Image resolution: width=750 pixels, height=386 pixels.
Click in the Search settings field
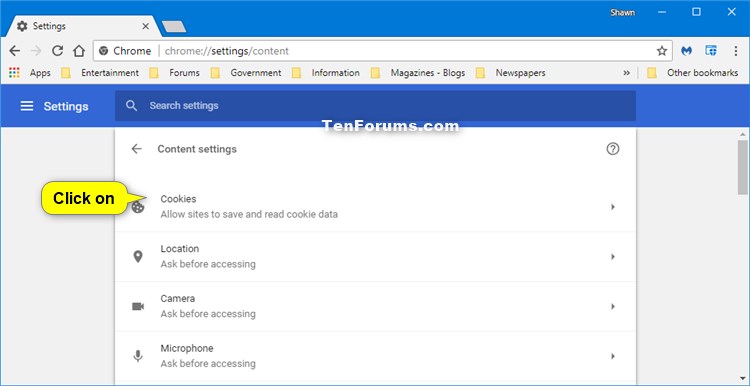point(375,106)
